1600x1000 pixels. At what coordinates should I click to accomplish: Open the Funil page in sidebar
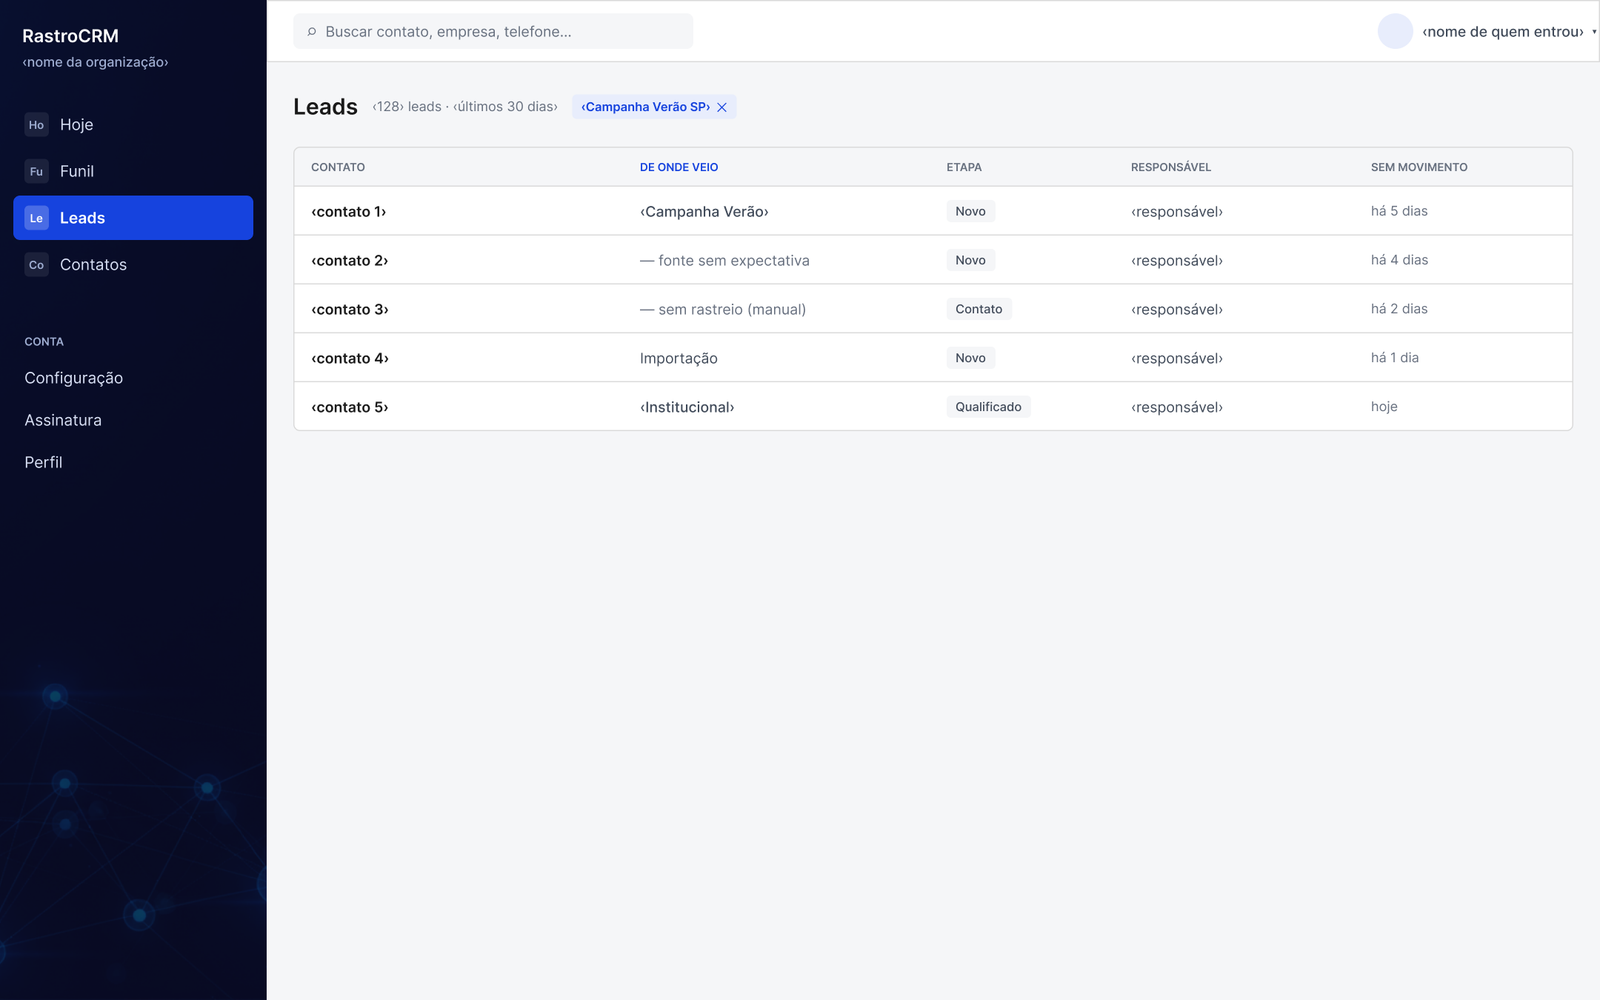pyautogui.click(x=133, y=171)
